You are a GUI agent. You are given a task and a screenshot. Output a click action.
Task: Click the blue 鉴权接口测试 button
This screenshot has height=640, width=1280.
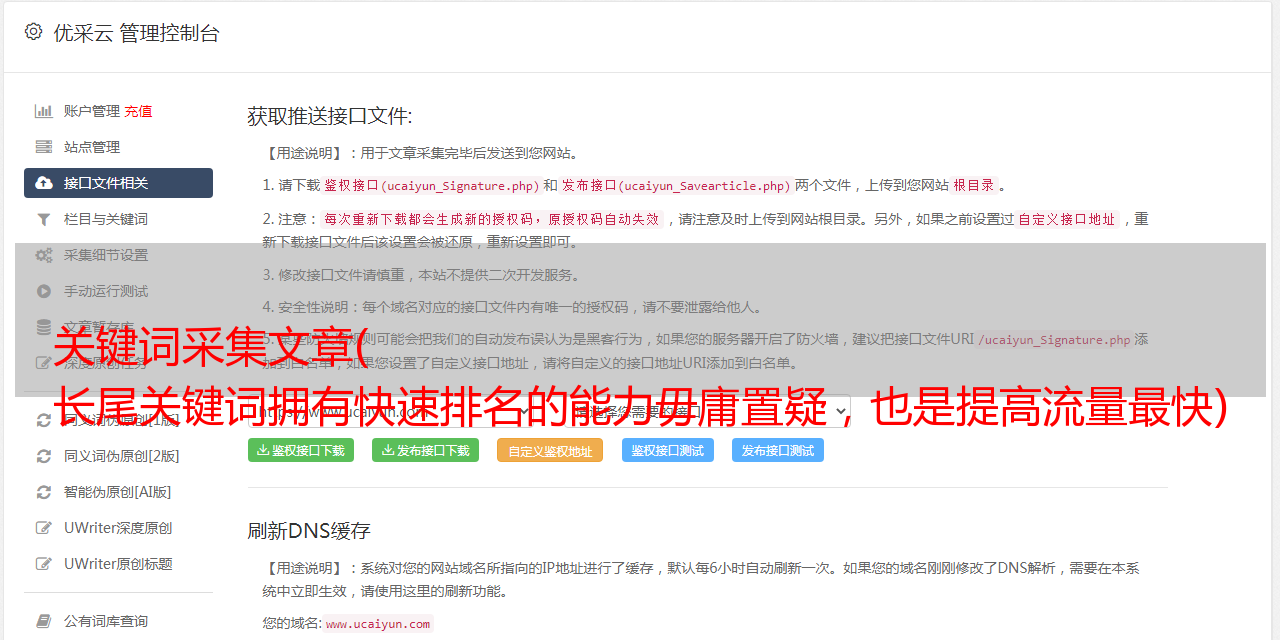tap(668, 451)
